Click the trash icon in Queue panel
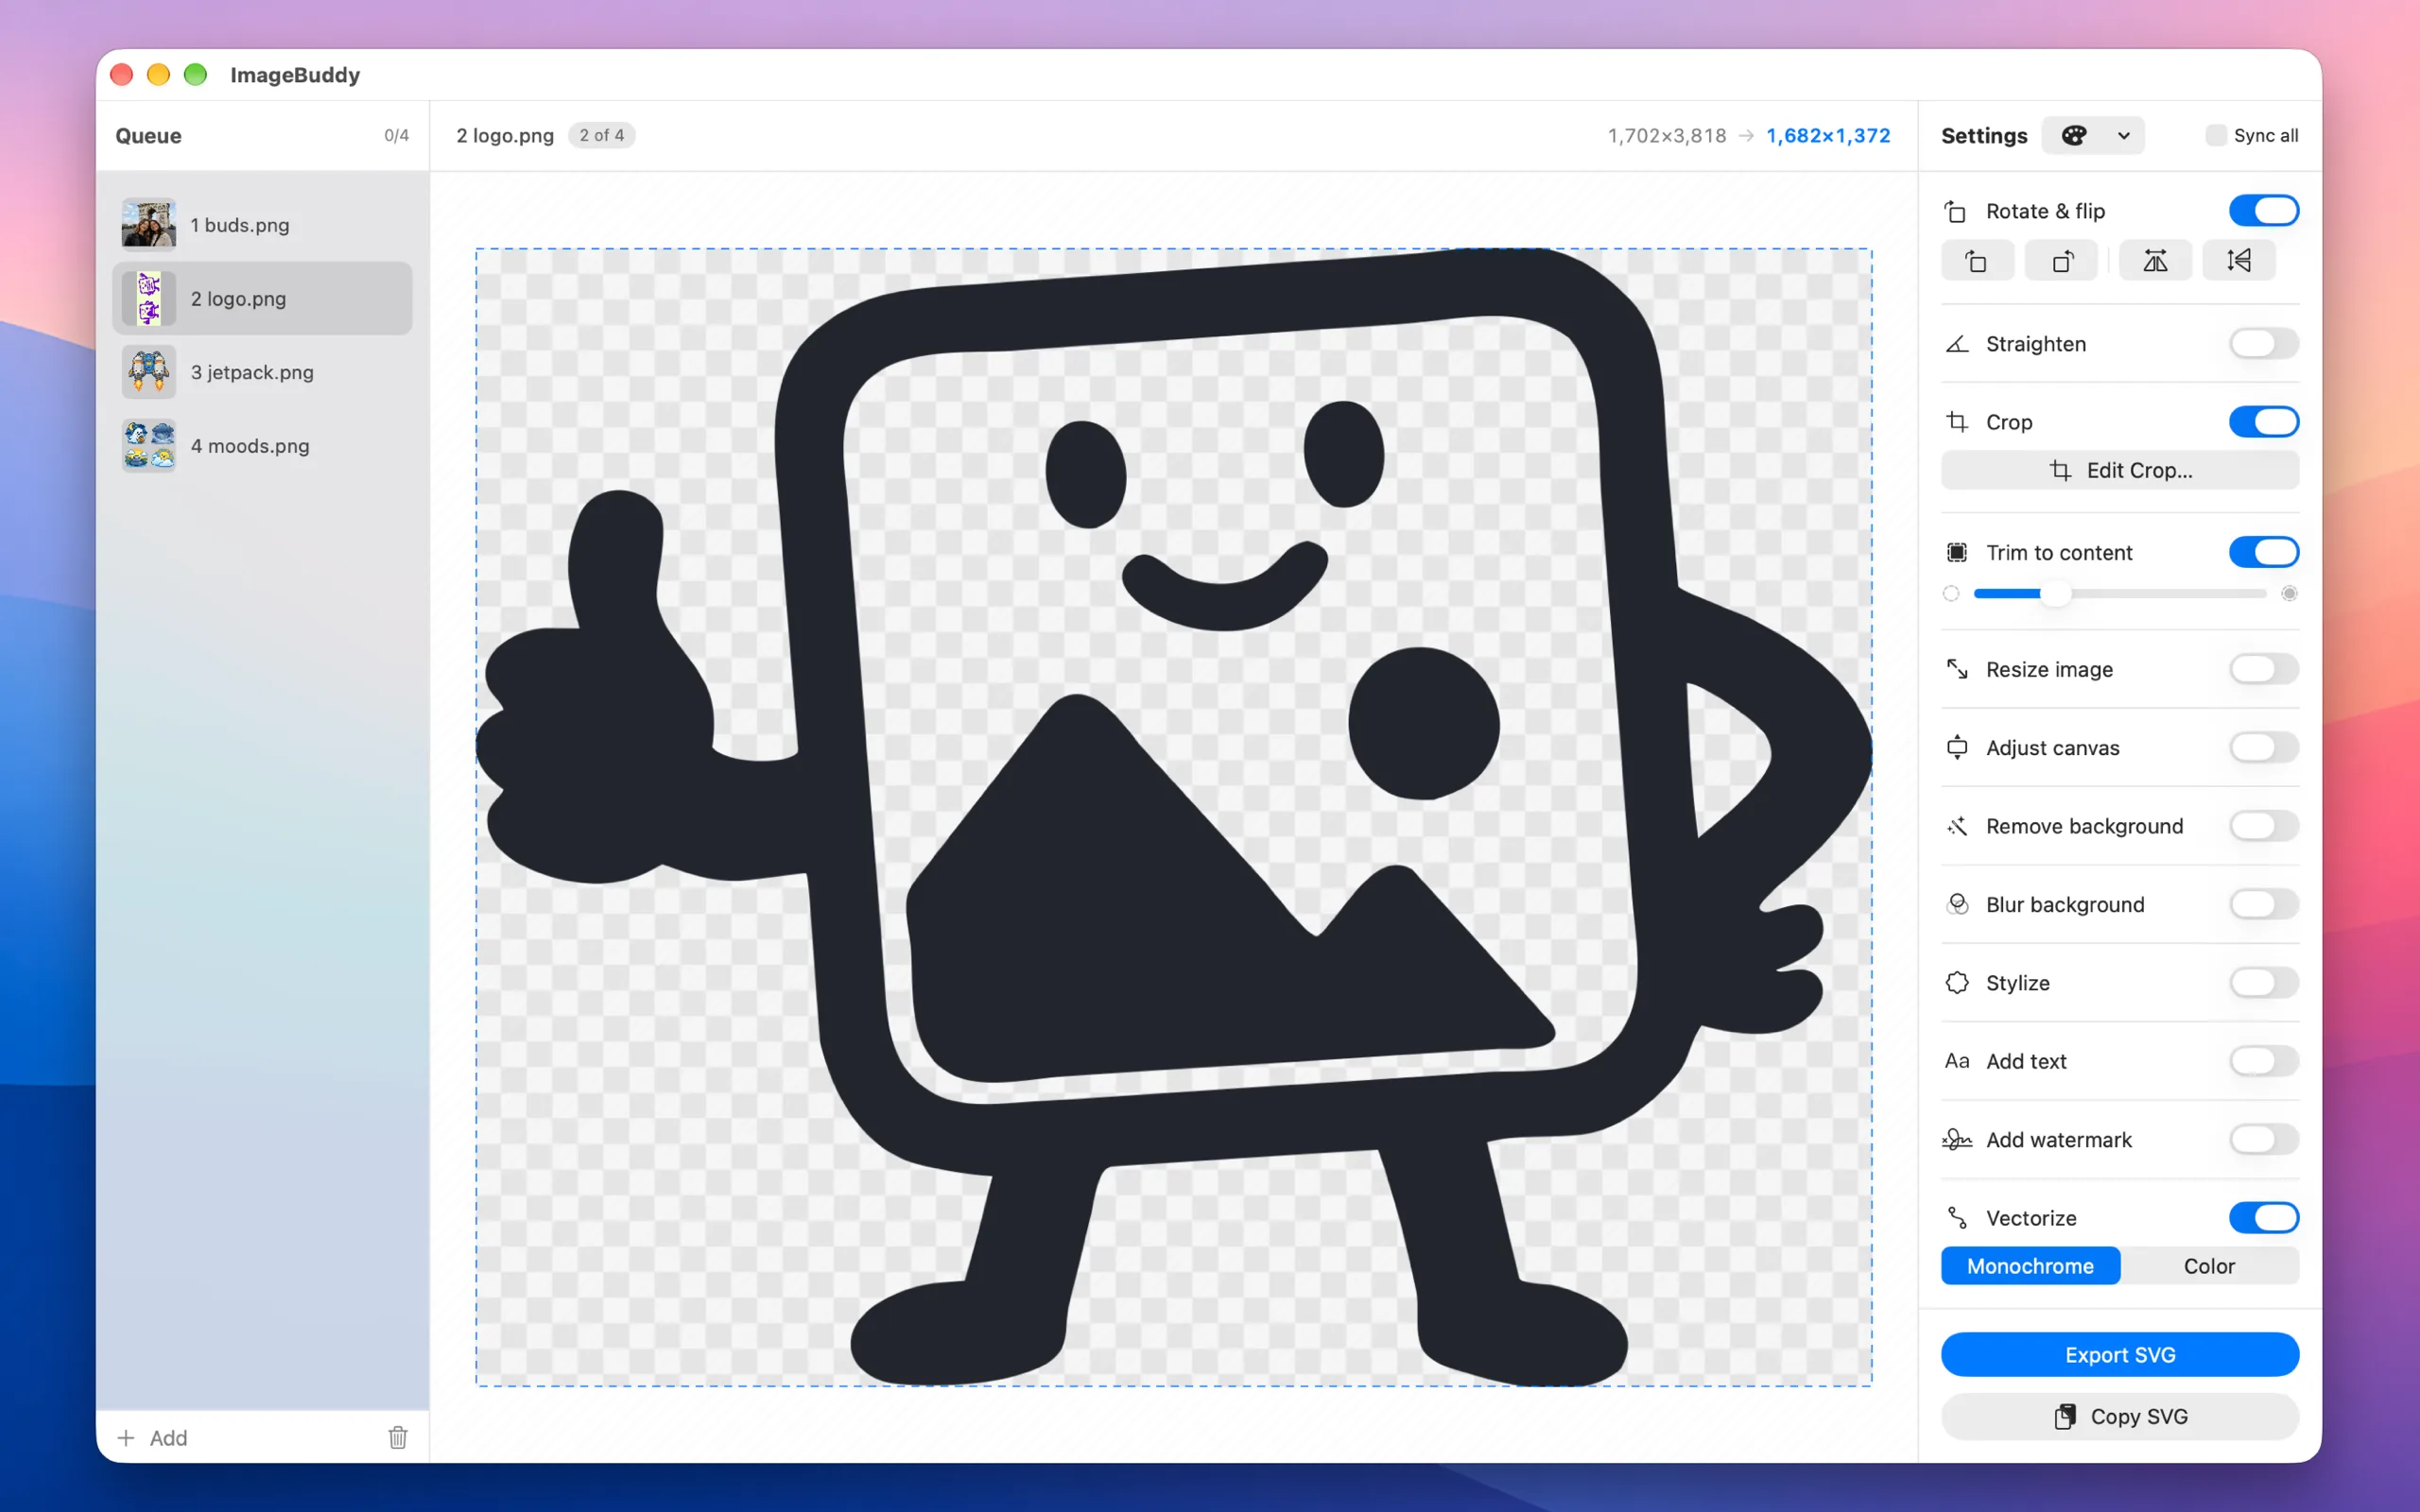2420x1512 pixels. click(x=398, y=1437)
